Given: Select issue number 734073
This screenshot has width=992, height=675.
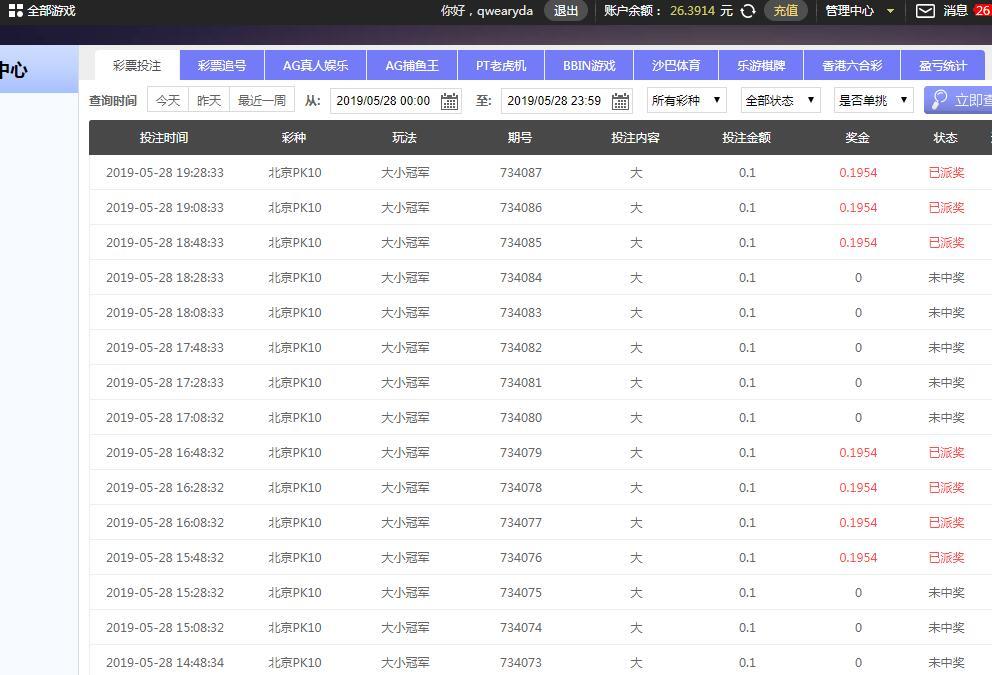Looking at the screenshot, I should (x=521, y=662).
